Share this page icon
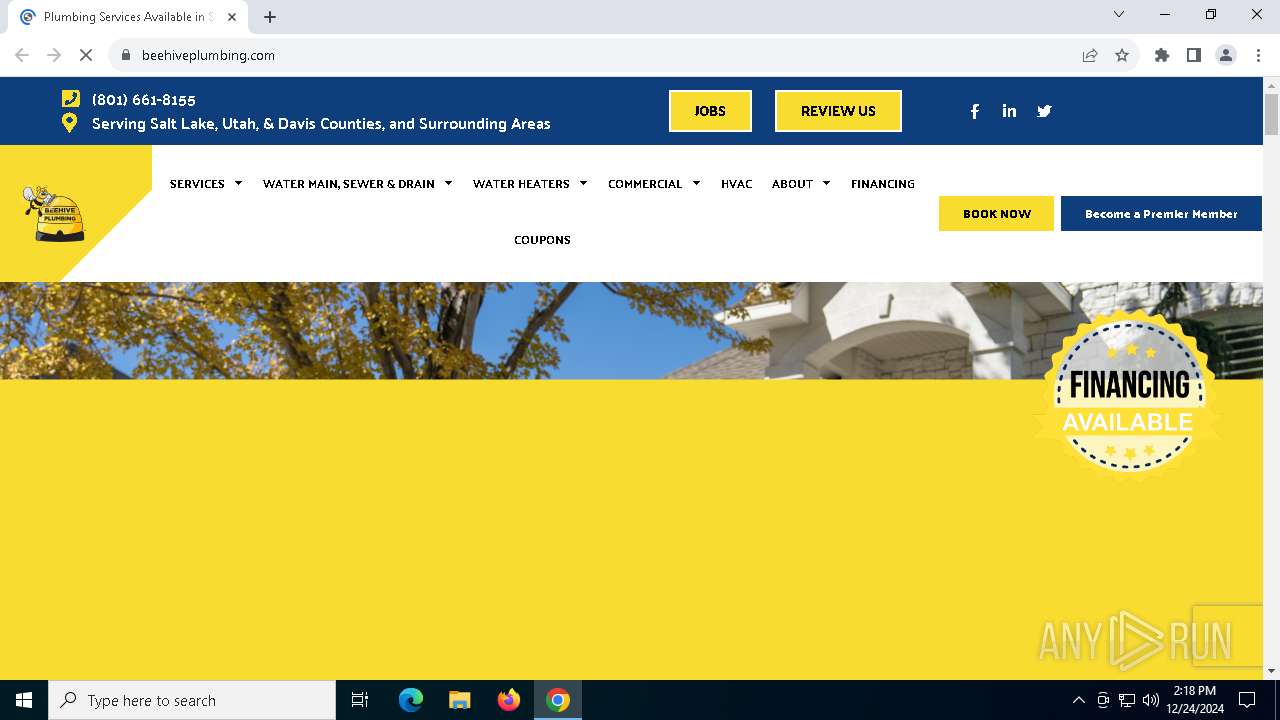The height and width of the screenshot is (720, 1280). 1090,55
